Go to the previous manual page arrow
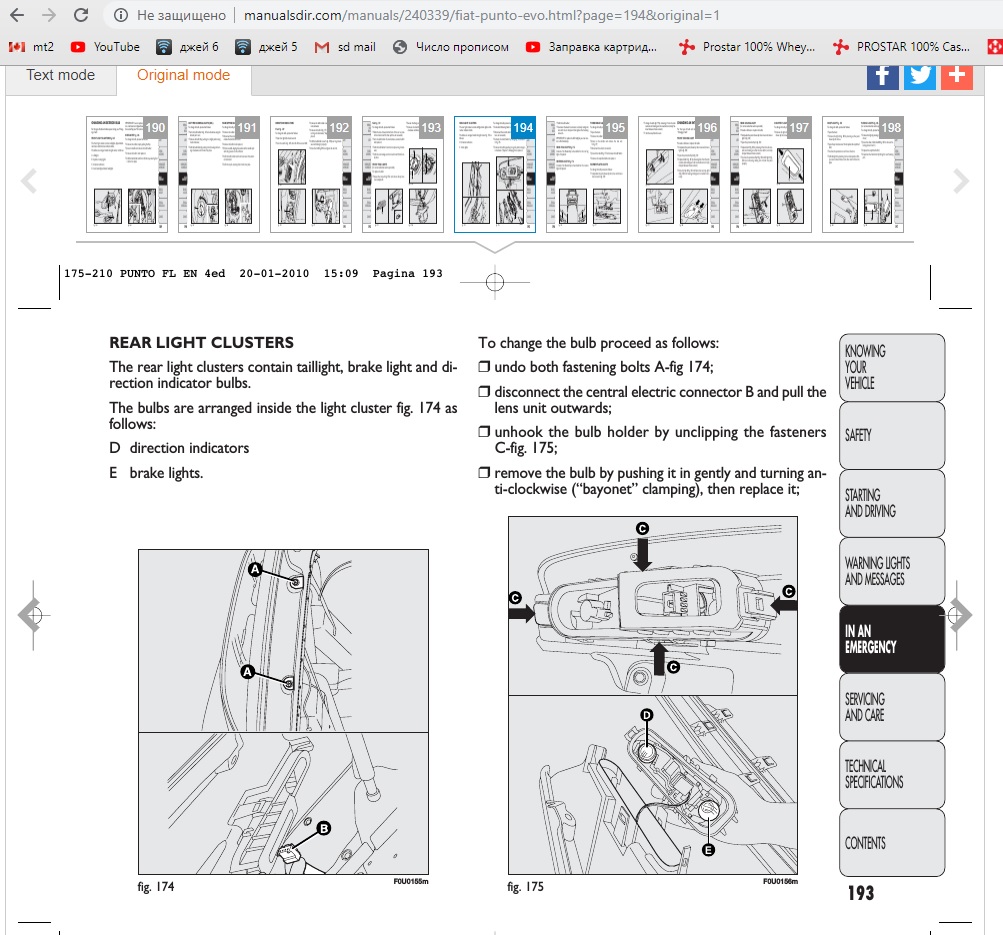The image size is (1003, 935). [30, 615]
